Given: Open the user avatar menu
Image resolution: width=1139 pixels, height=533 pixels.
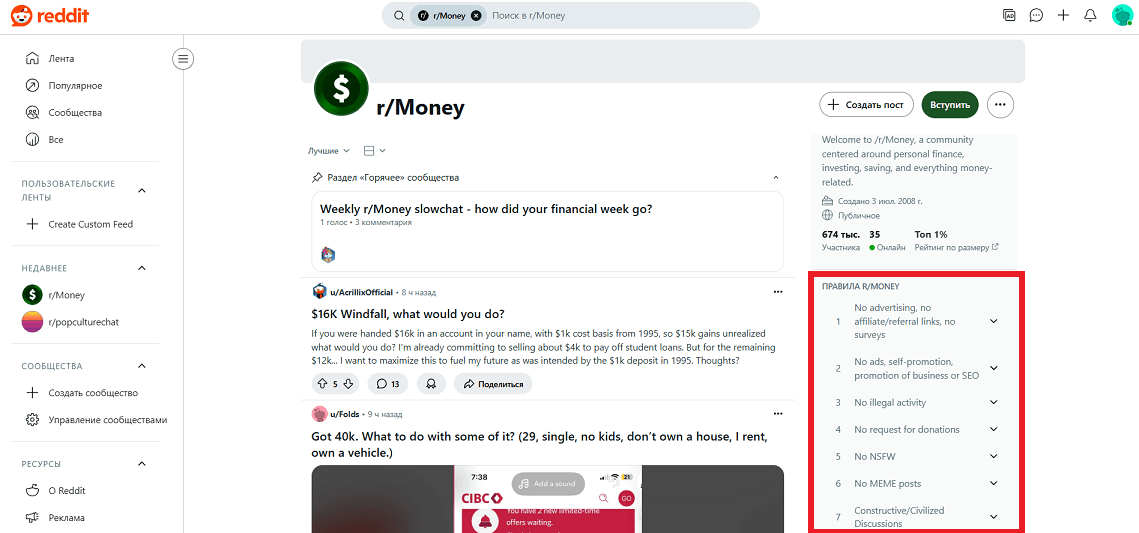Looking at the screenshot, I should [x=1122, y=15].
